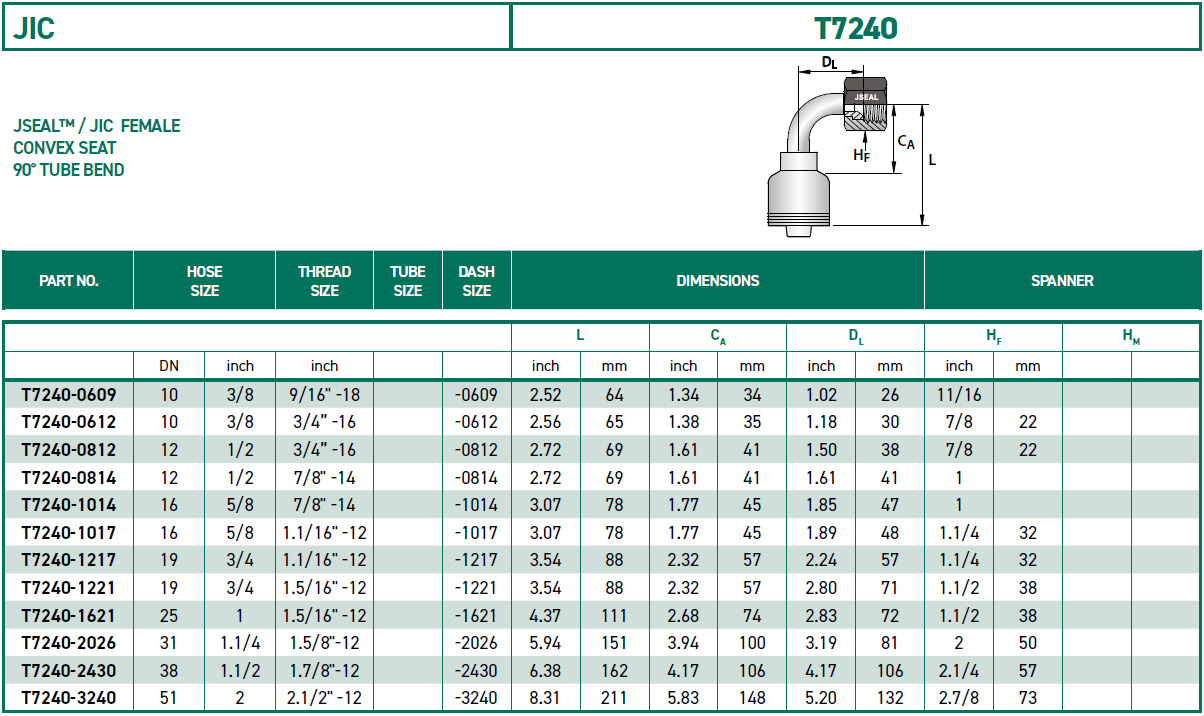Select part number T7240-3240

(69, 698)
